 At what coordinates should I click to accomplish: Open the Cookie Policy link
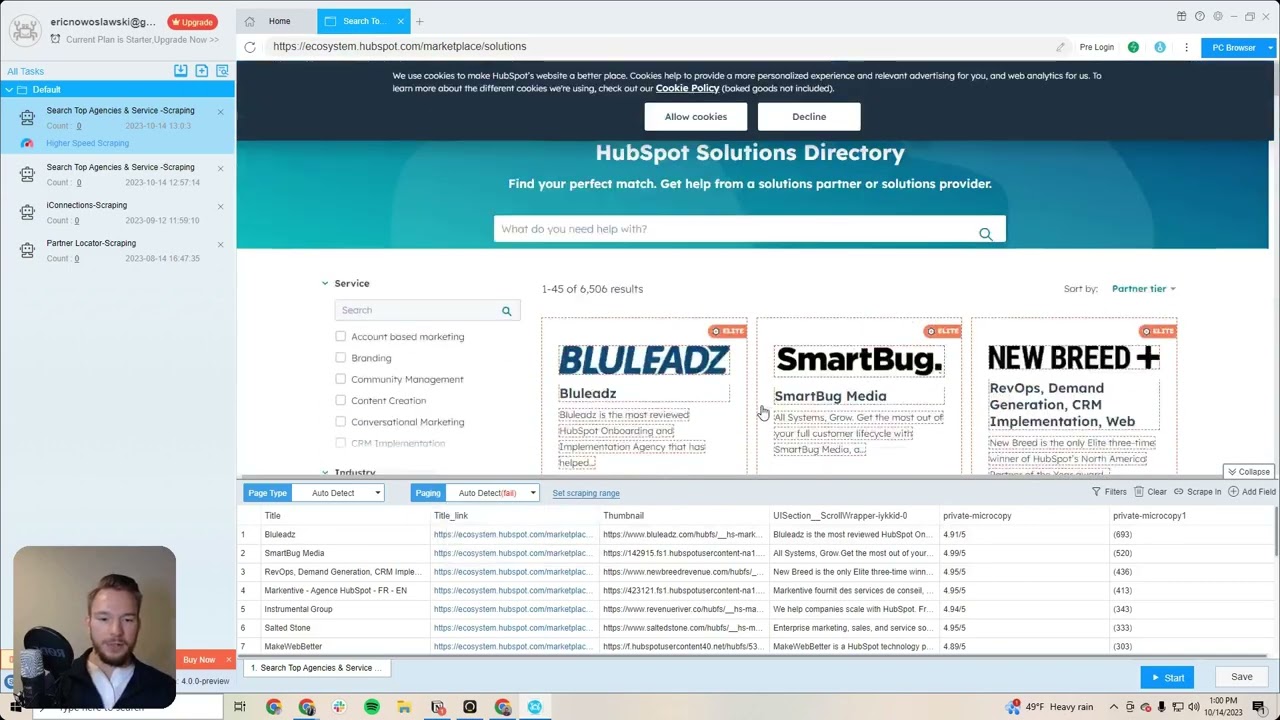[687, 88]
